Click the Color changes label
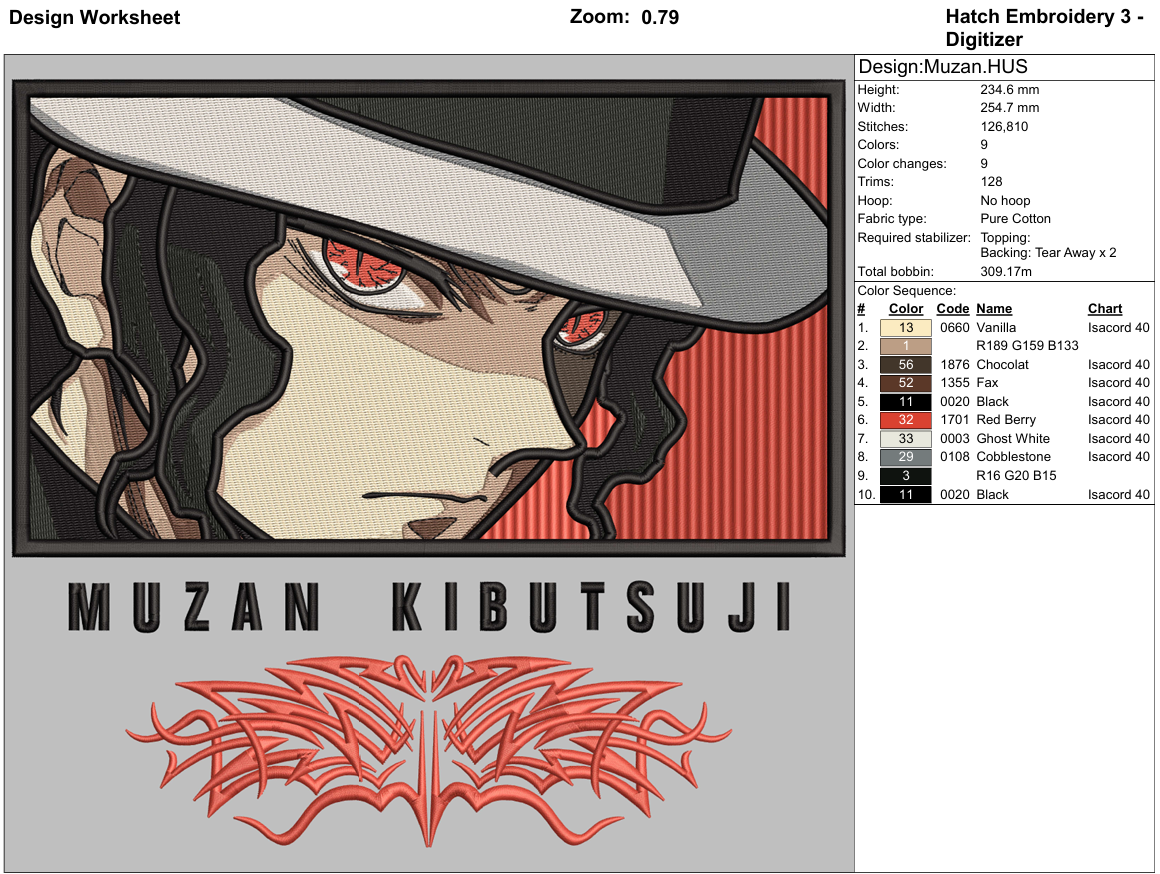 (901, 164)
